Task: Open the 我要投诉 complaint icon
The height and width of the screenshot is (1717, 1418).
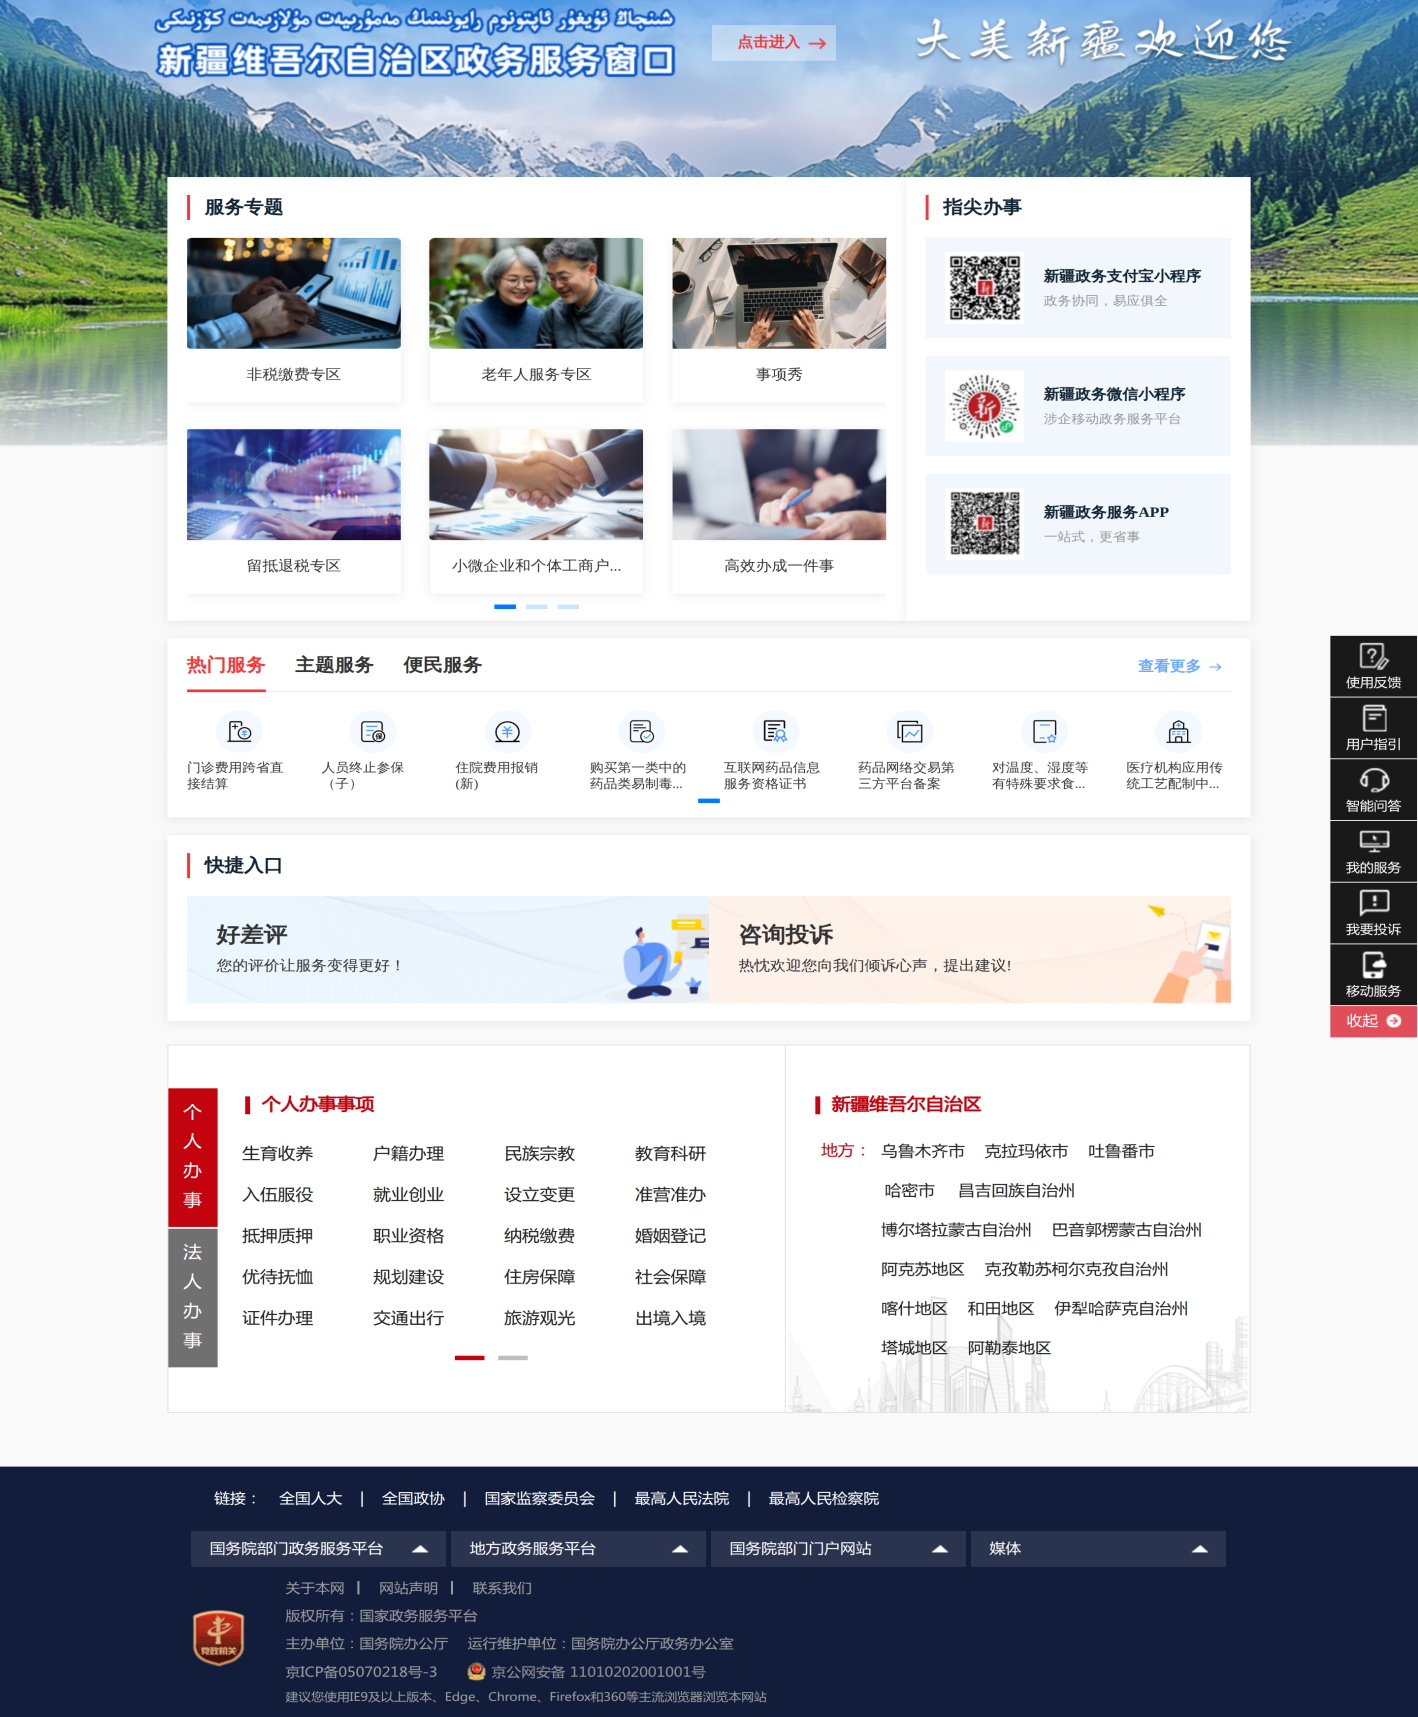Action: tap(1373, 903)
